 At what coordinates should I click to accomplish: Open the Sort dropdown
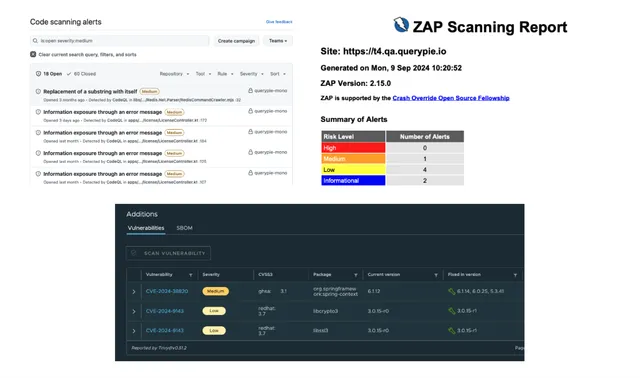(x=278, y=74)
